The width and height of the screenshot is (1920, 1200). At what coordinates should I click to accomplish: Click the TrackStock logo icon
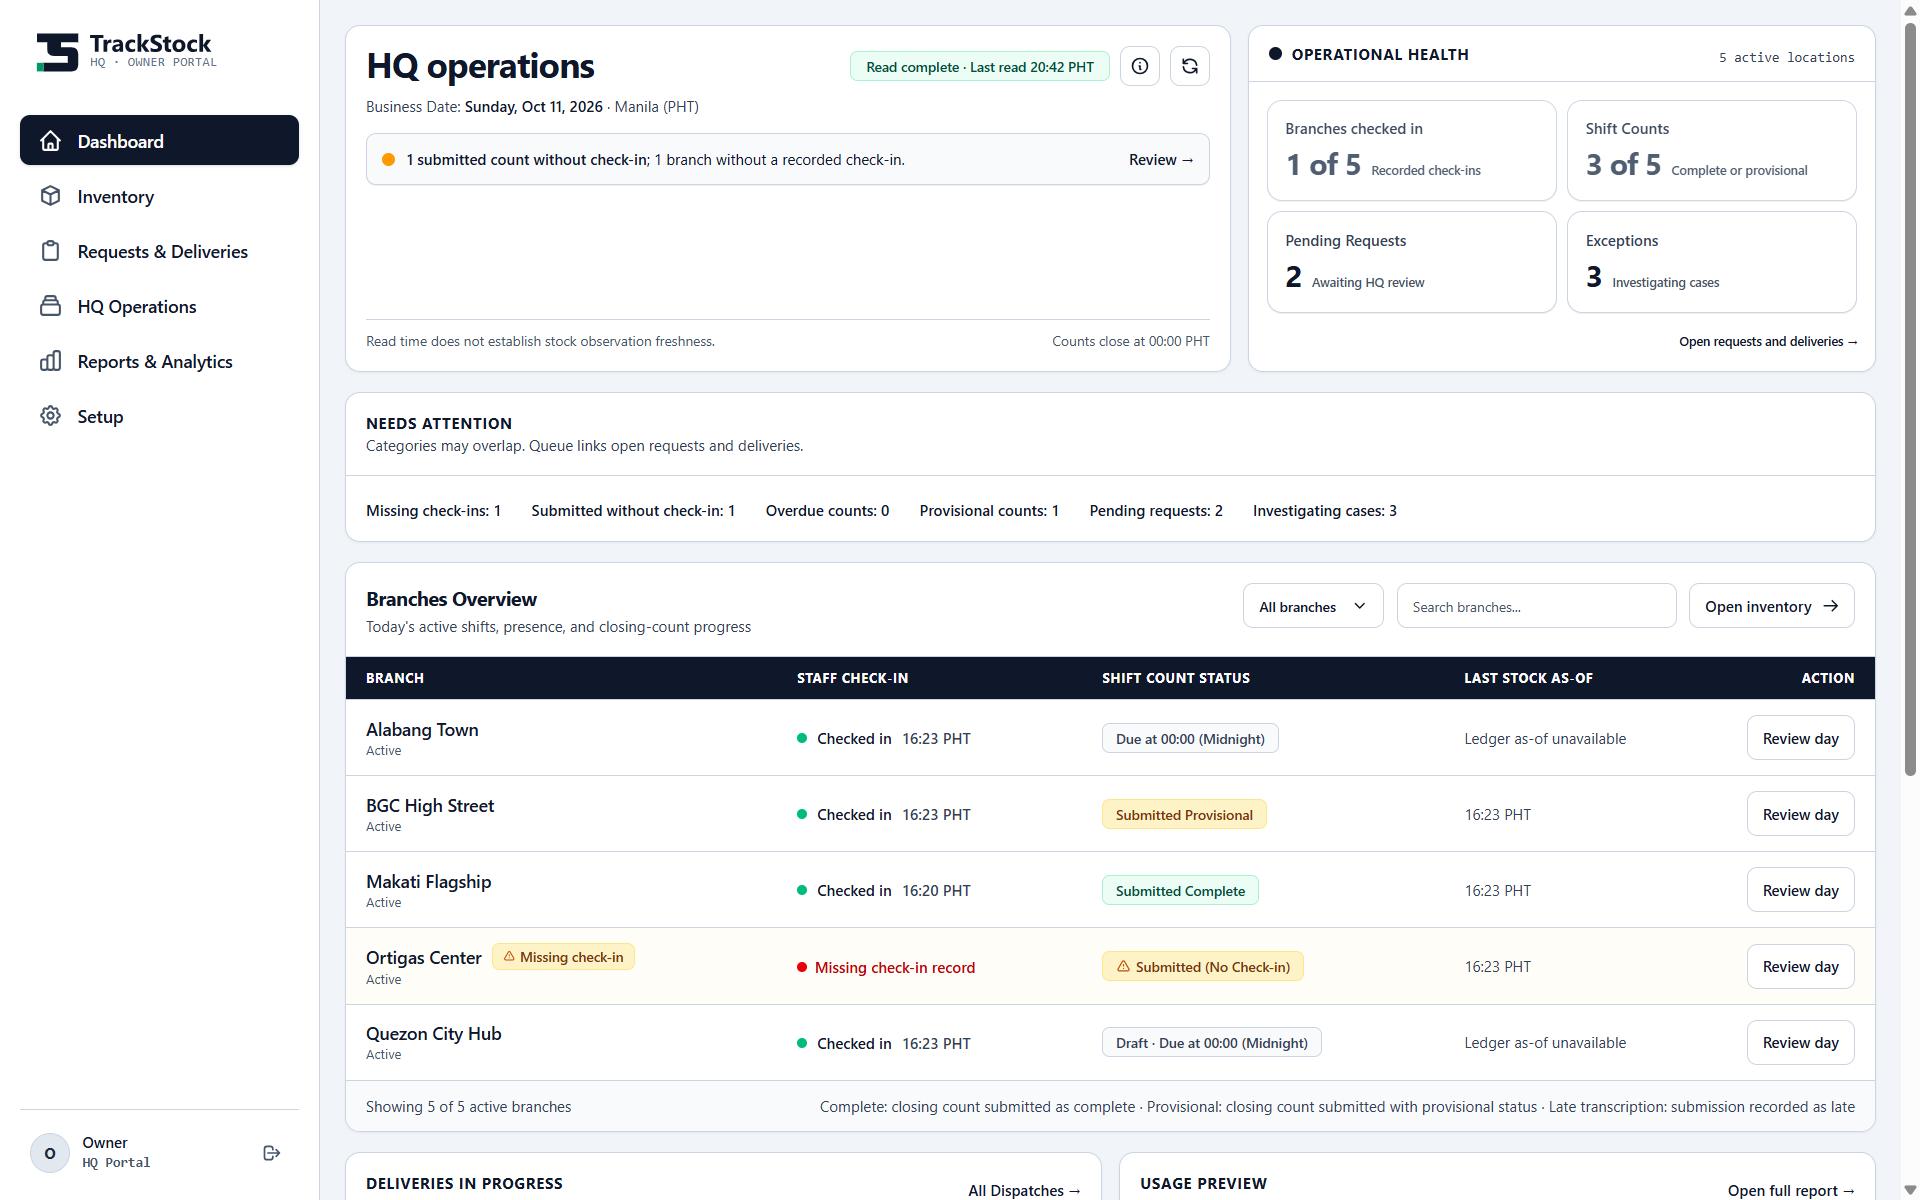tap(57, 52)
